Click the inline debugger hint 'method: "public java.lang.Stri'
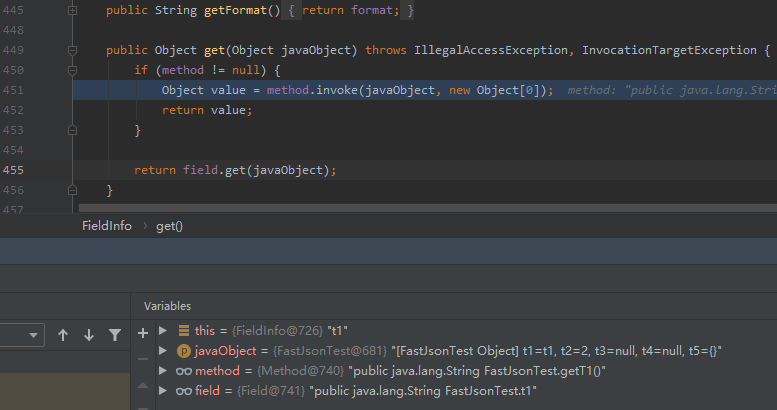 672,90
